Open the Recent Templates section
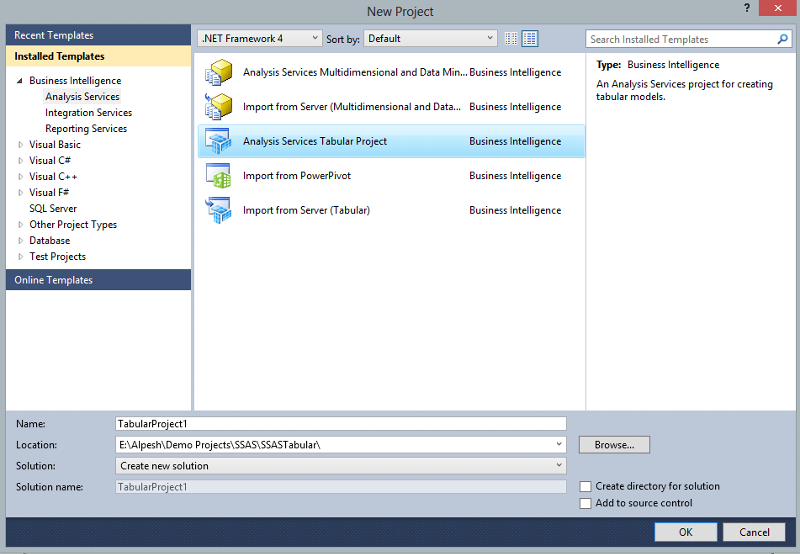The image size is (800, 554). point(98,35)
